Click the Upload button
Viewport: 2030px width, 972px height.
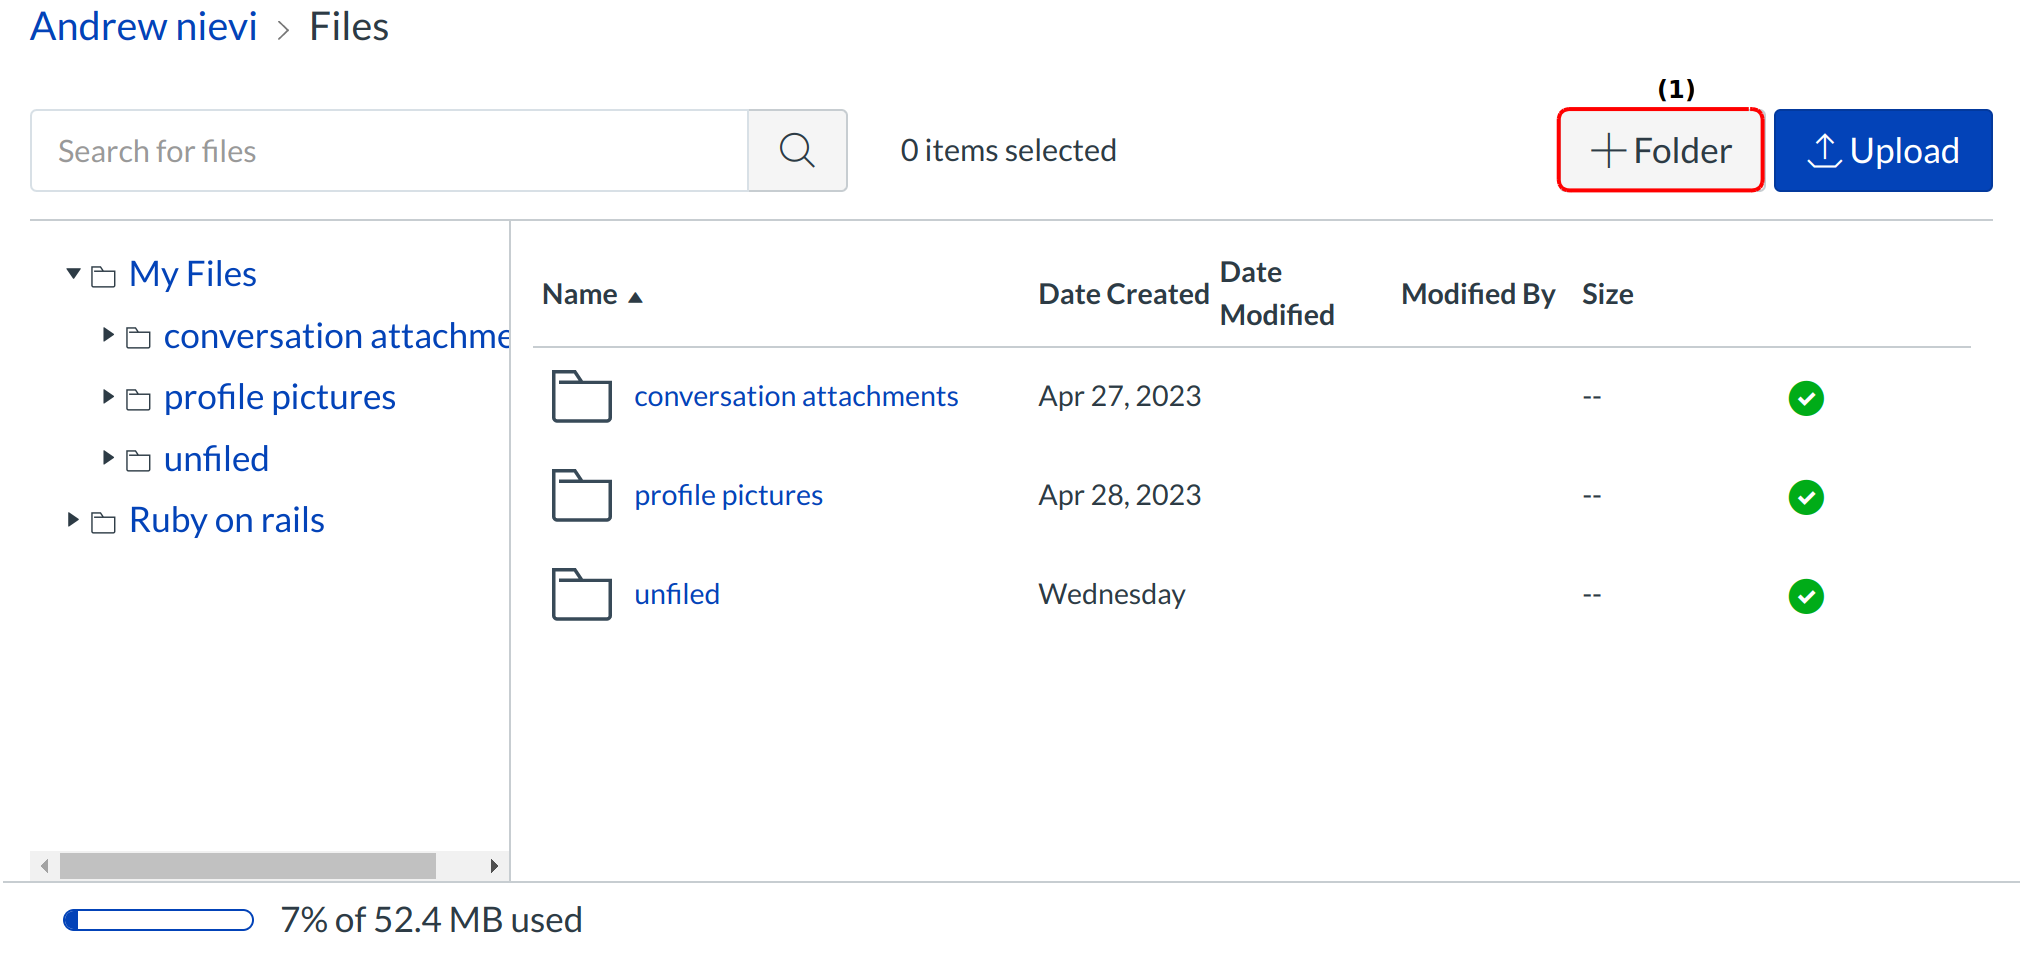(x=1882, y=151)
